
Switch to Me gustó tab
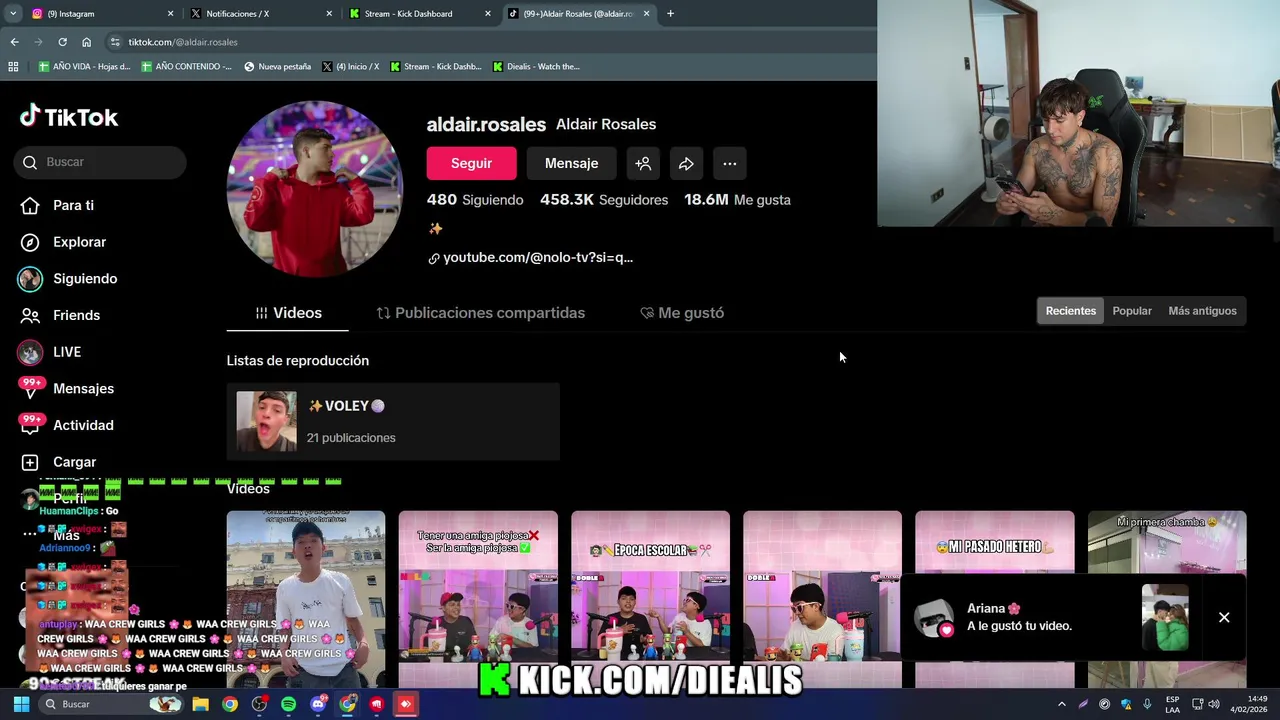tap(682, 313)
